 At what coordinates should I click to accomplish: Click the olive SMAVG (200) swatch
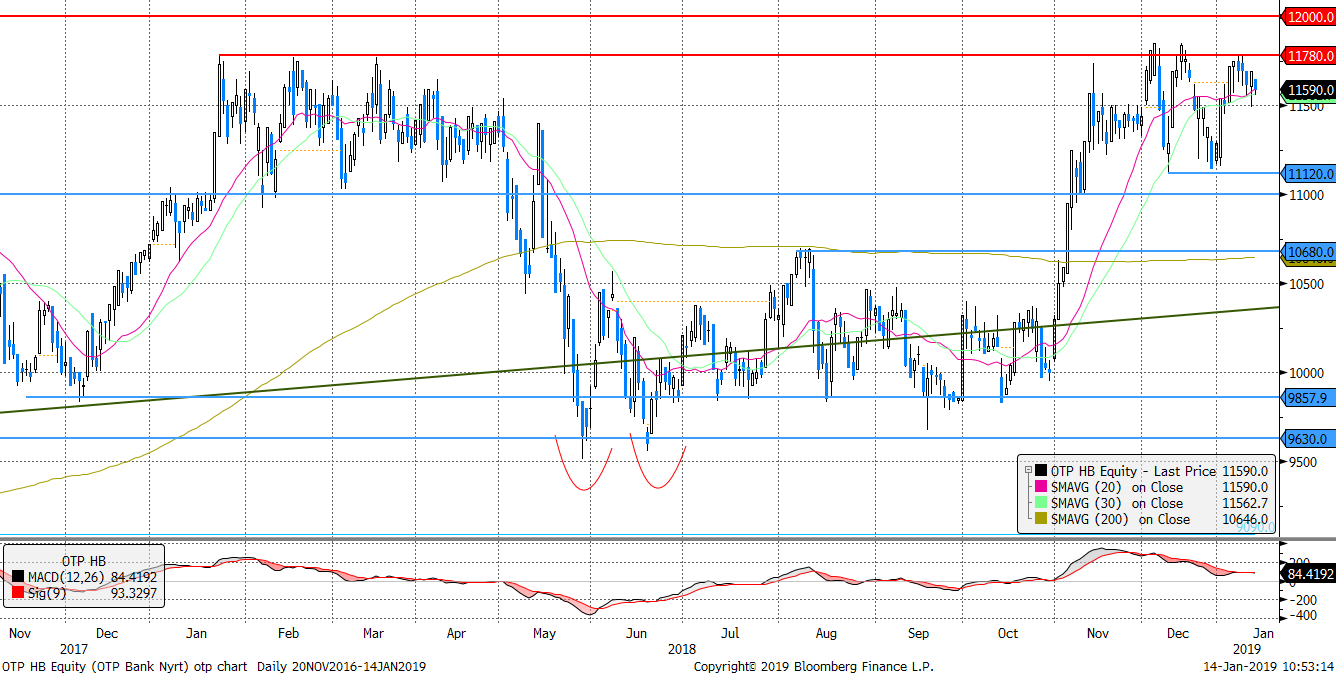(x=1041, y=519)
